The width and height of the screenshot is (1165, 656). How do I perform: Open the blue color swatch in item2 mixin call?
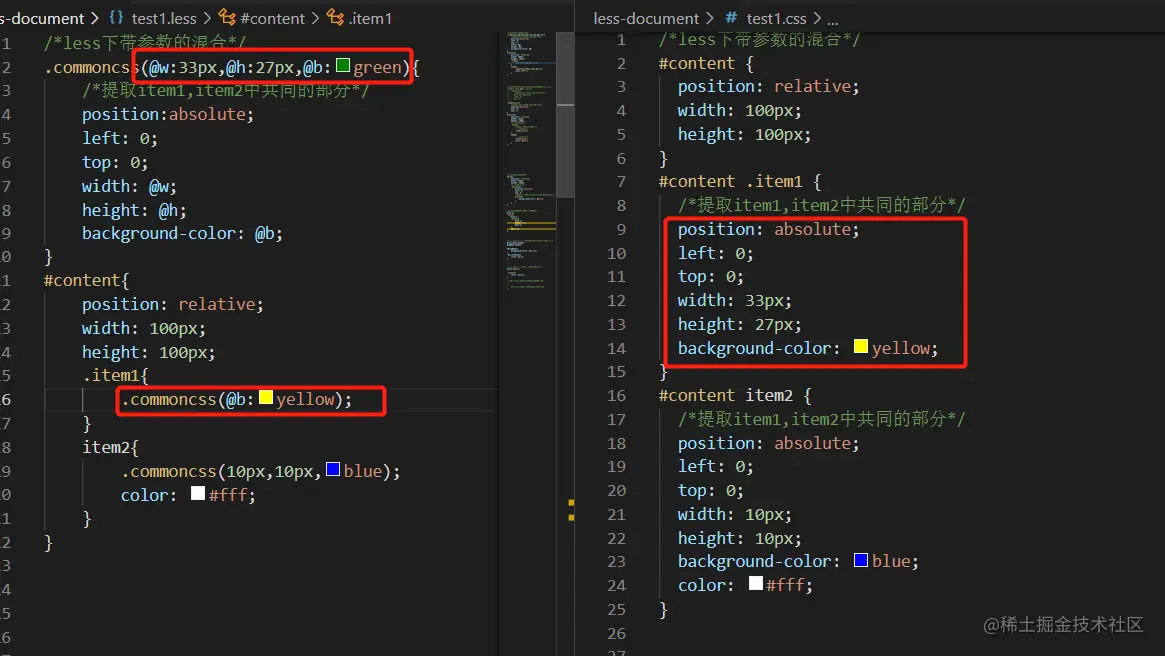[333, 469]
